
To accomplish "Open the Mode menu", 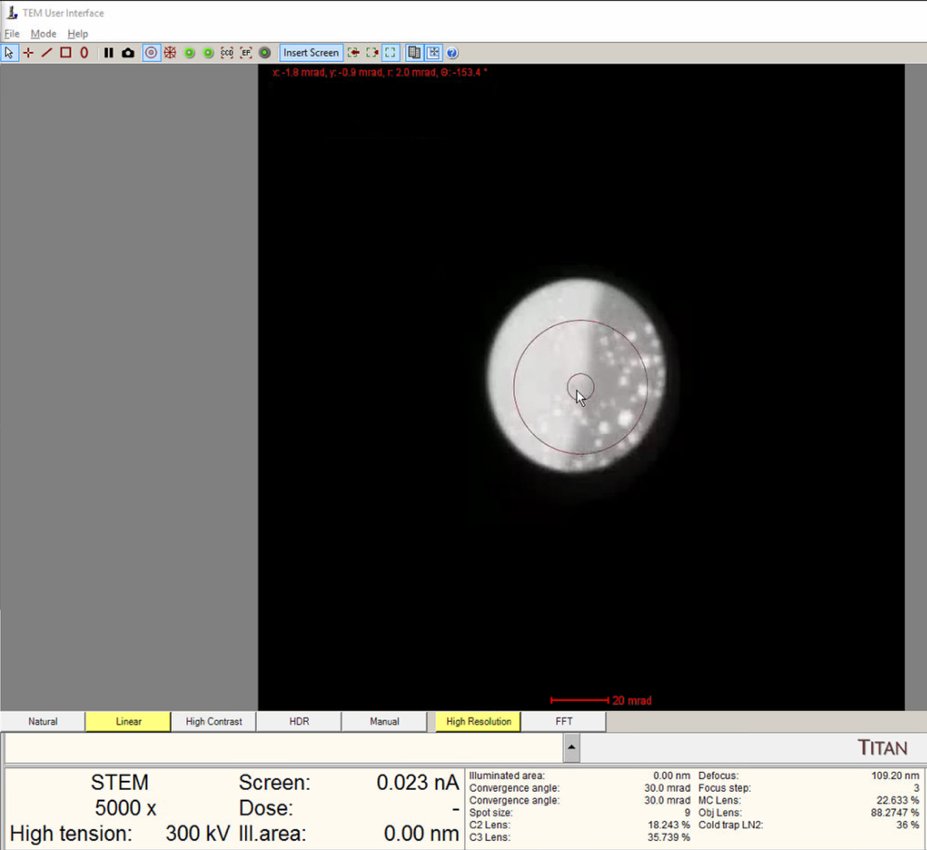I will 43,34.
